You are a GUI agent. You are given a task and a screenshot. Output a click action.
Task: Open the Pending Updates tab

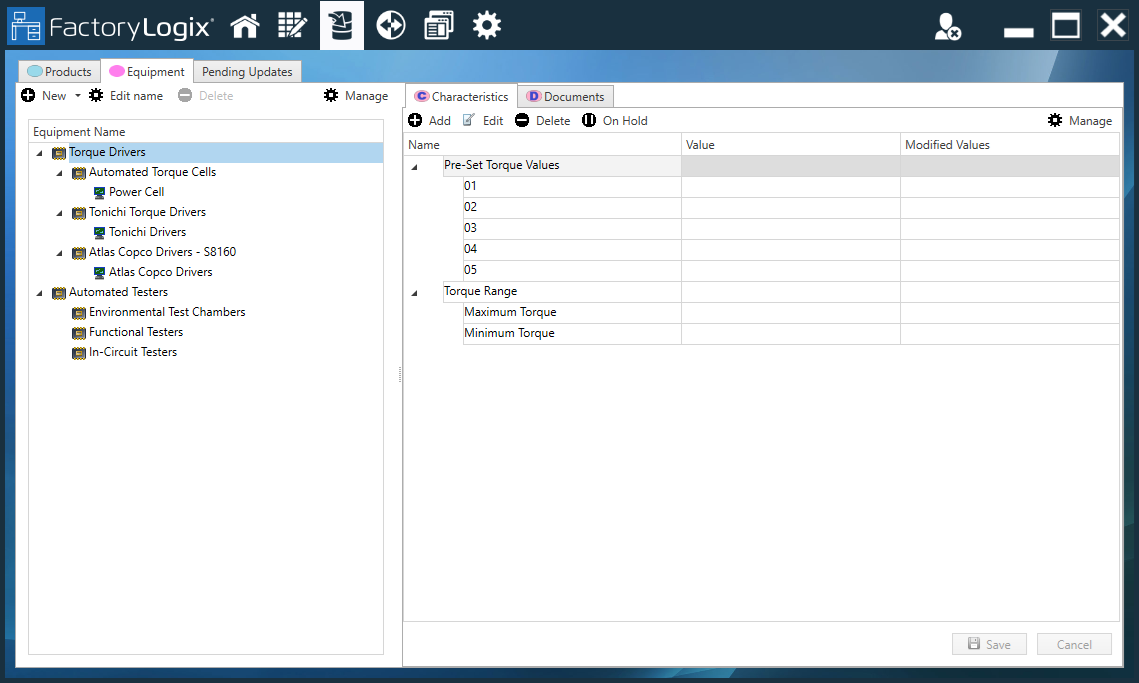pyautogui.click(x=247, y=71)
